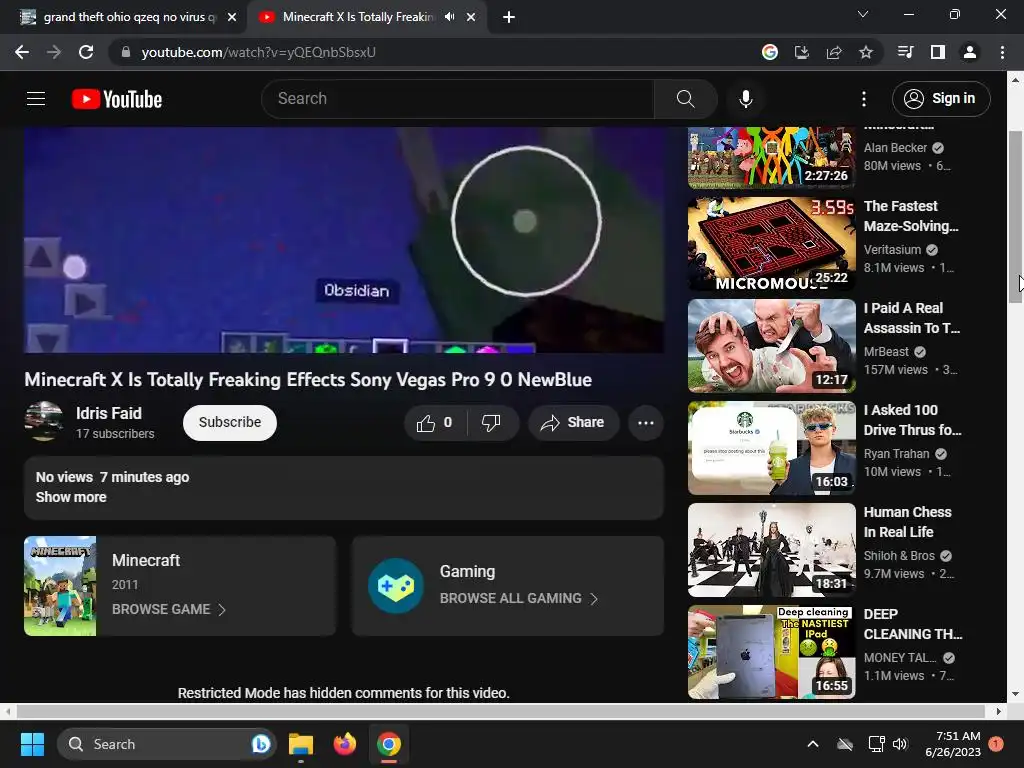Open the Idris Faid channel name link
Viewport: 1024px width, 768px height.
click(x=108, y=413)
